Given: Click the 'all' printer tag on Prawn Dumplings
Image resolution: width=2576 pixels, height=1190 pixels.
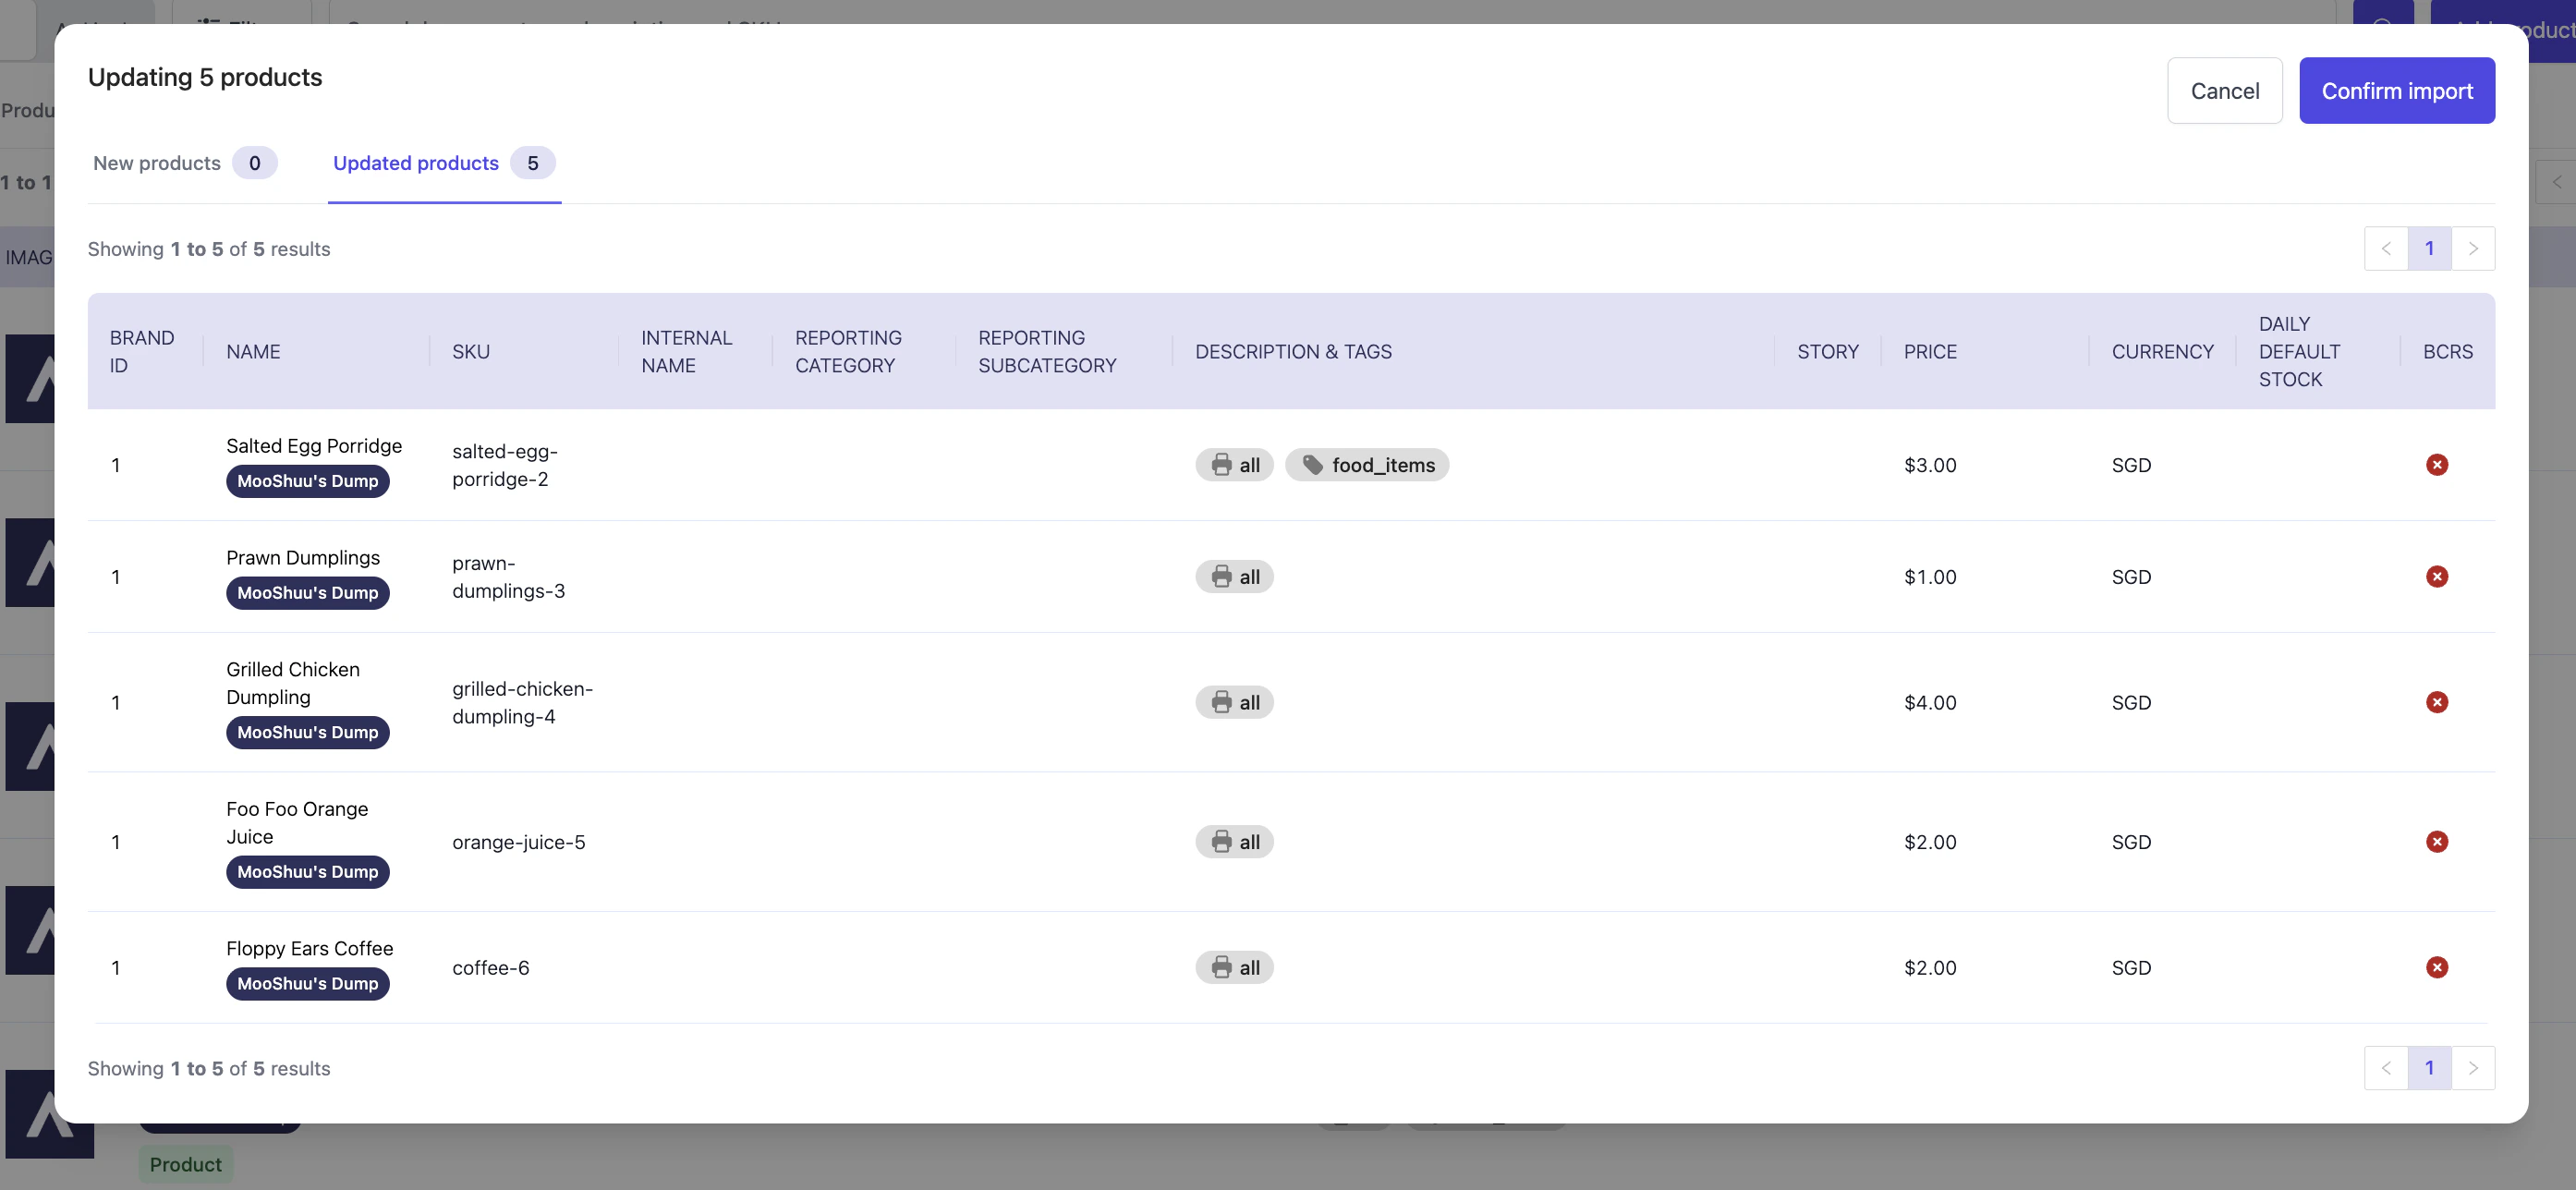Looking at the screenshot, I should (1234, 577).
